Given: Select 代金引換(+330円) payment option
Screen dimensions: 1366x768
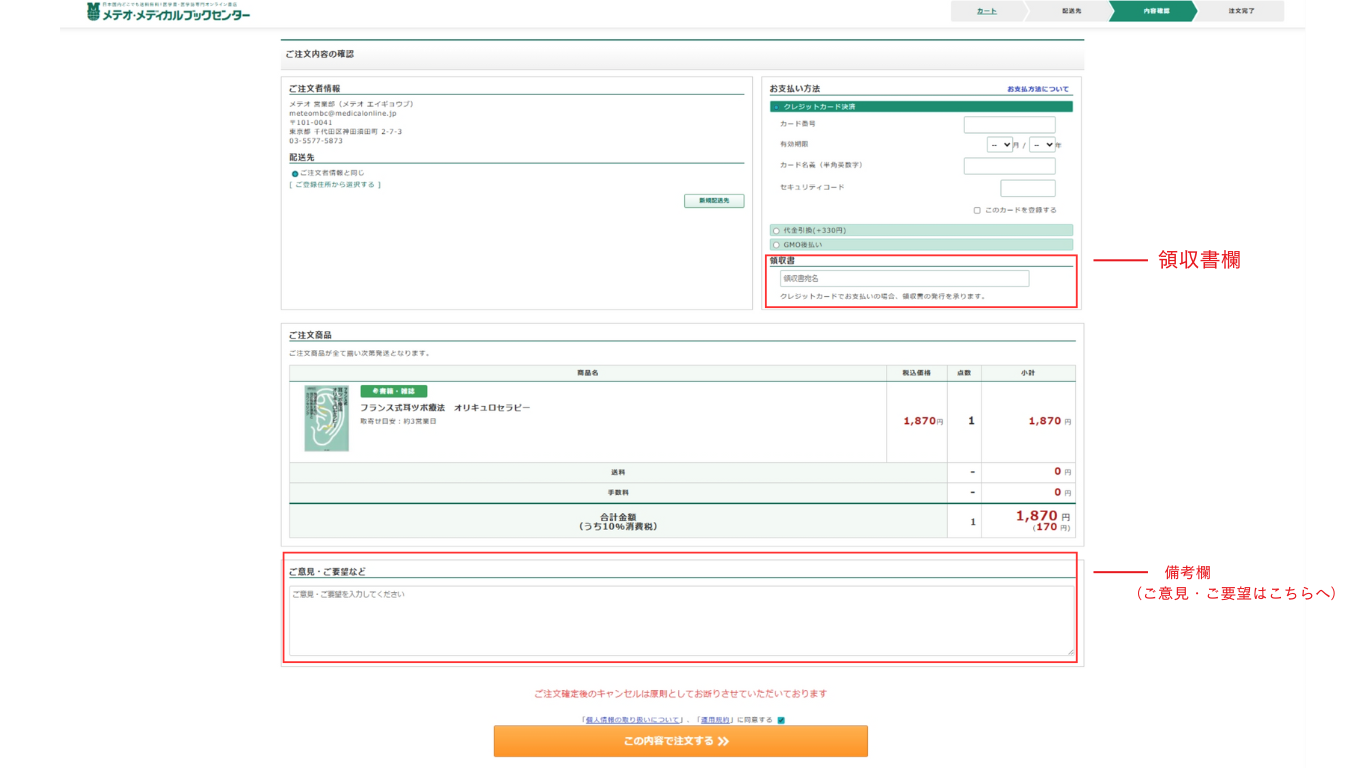Looking at the screenshot, I should [776, 231].
